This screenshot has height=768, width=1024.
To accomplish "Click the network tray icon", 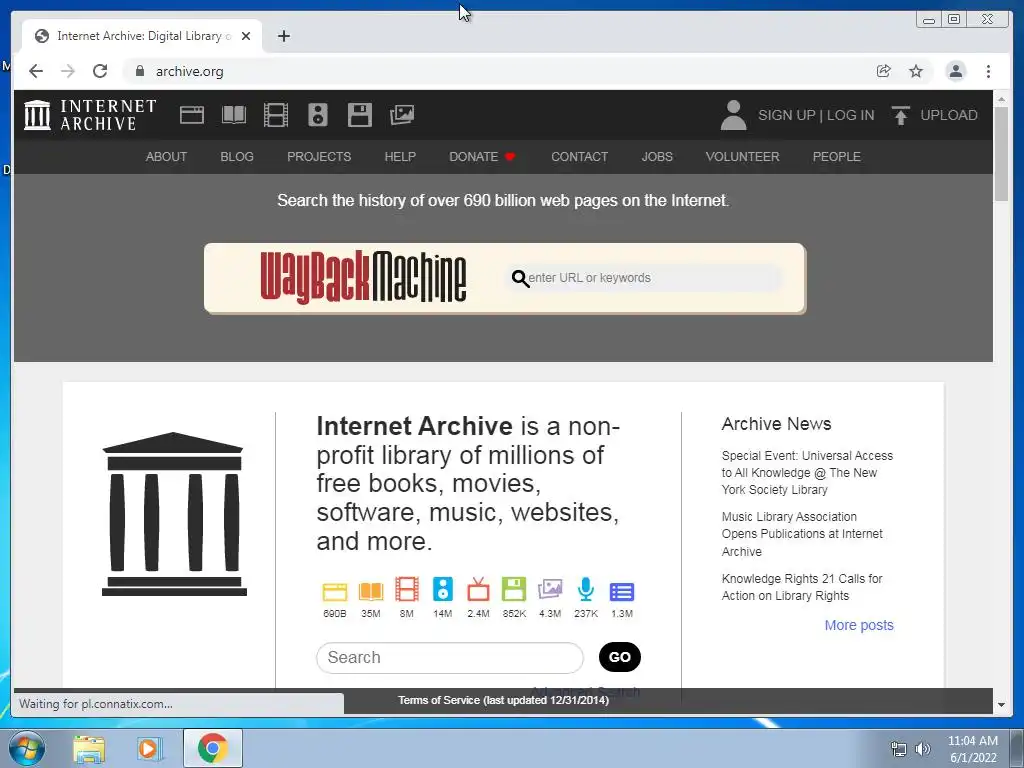I will (x=899, y=749).
